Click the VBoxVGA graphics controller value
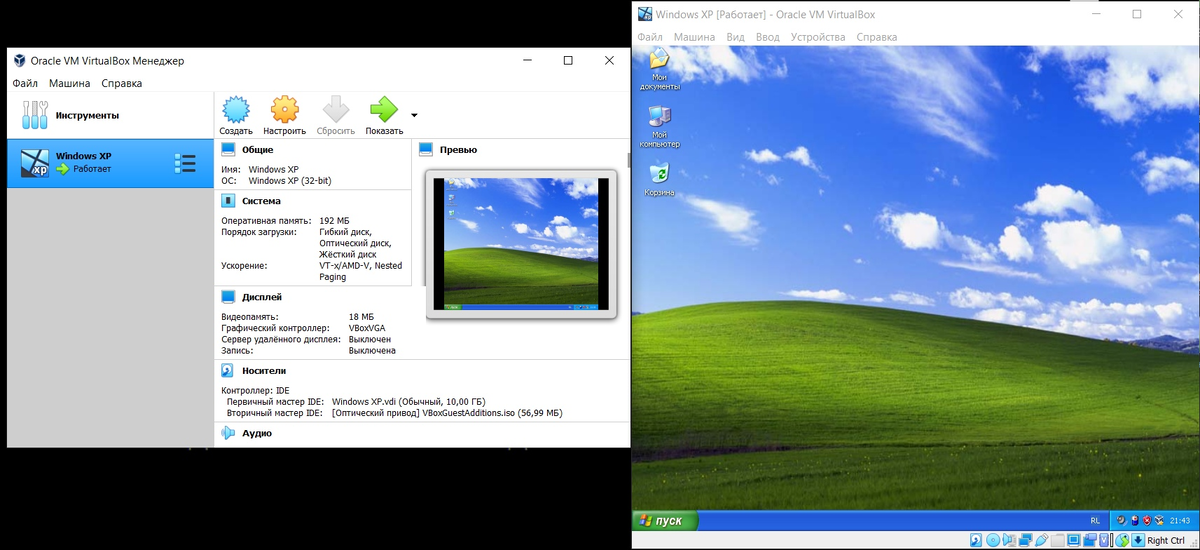This screenshot has width=1200, height=550. click(369, 327)
